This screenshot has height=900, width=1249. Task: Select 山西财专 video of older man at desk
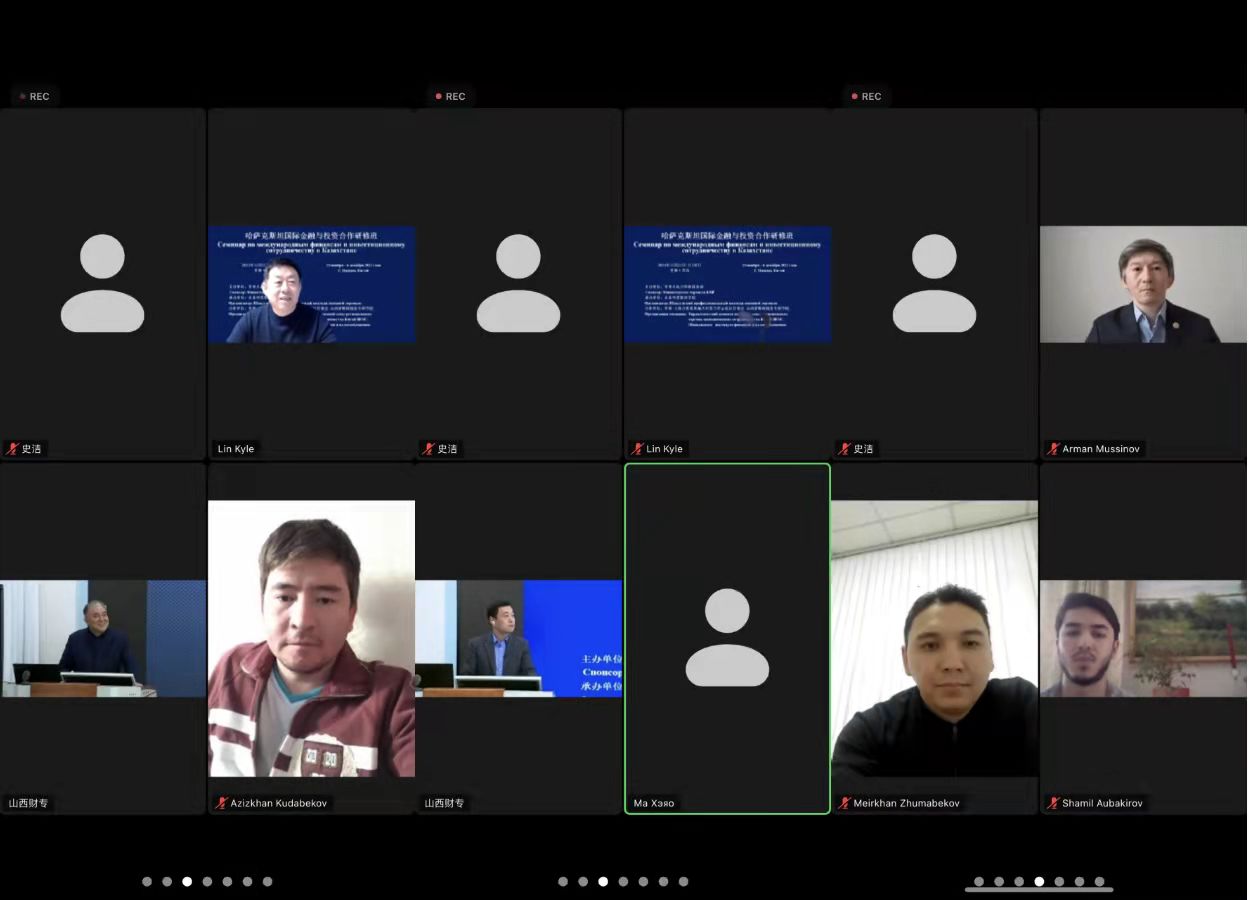(102, 638)
